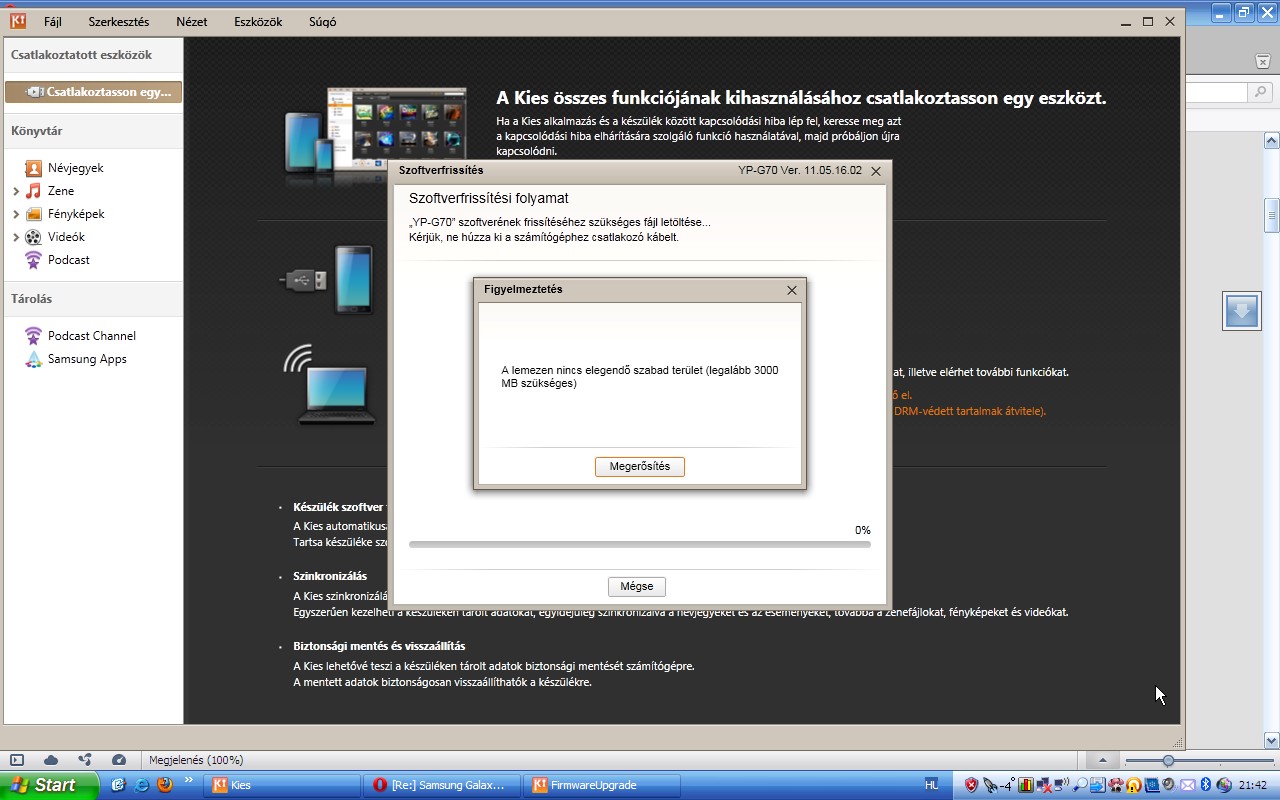Click the rocket tray icon
Viewport: 1280px width, 800px height.
(x=990, y=785)
